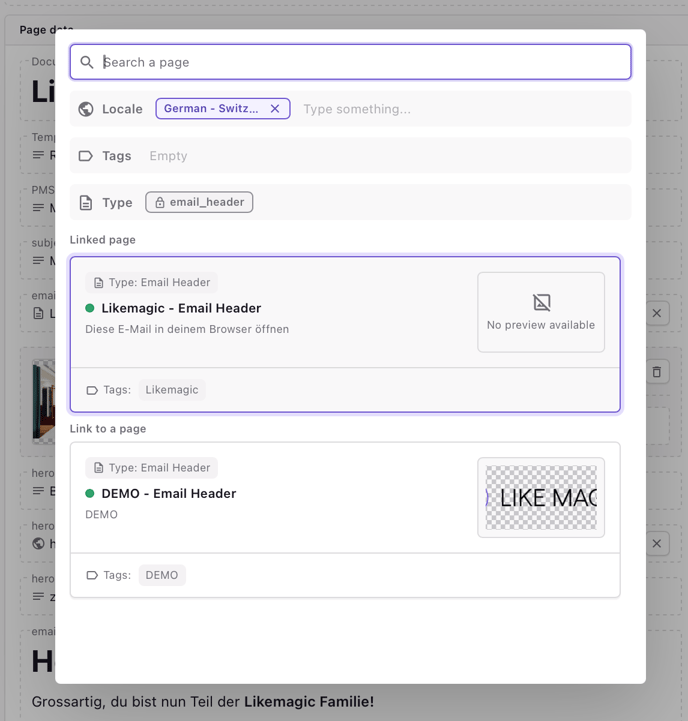The image size is (688, 721).
Task: Remove the German - Switzerland locale chip
Action: click(x=275, y=109)
